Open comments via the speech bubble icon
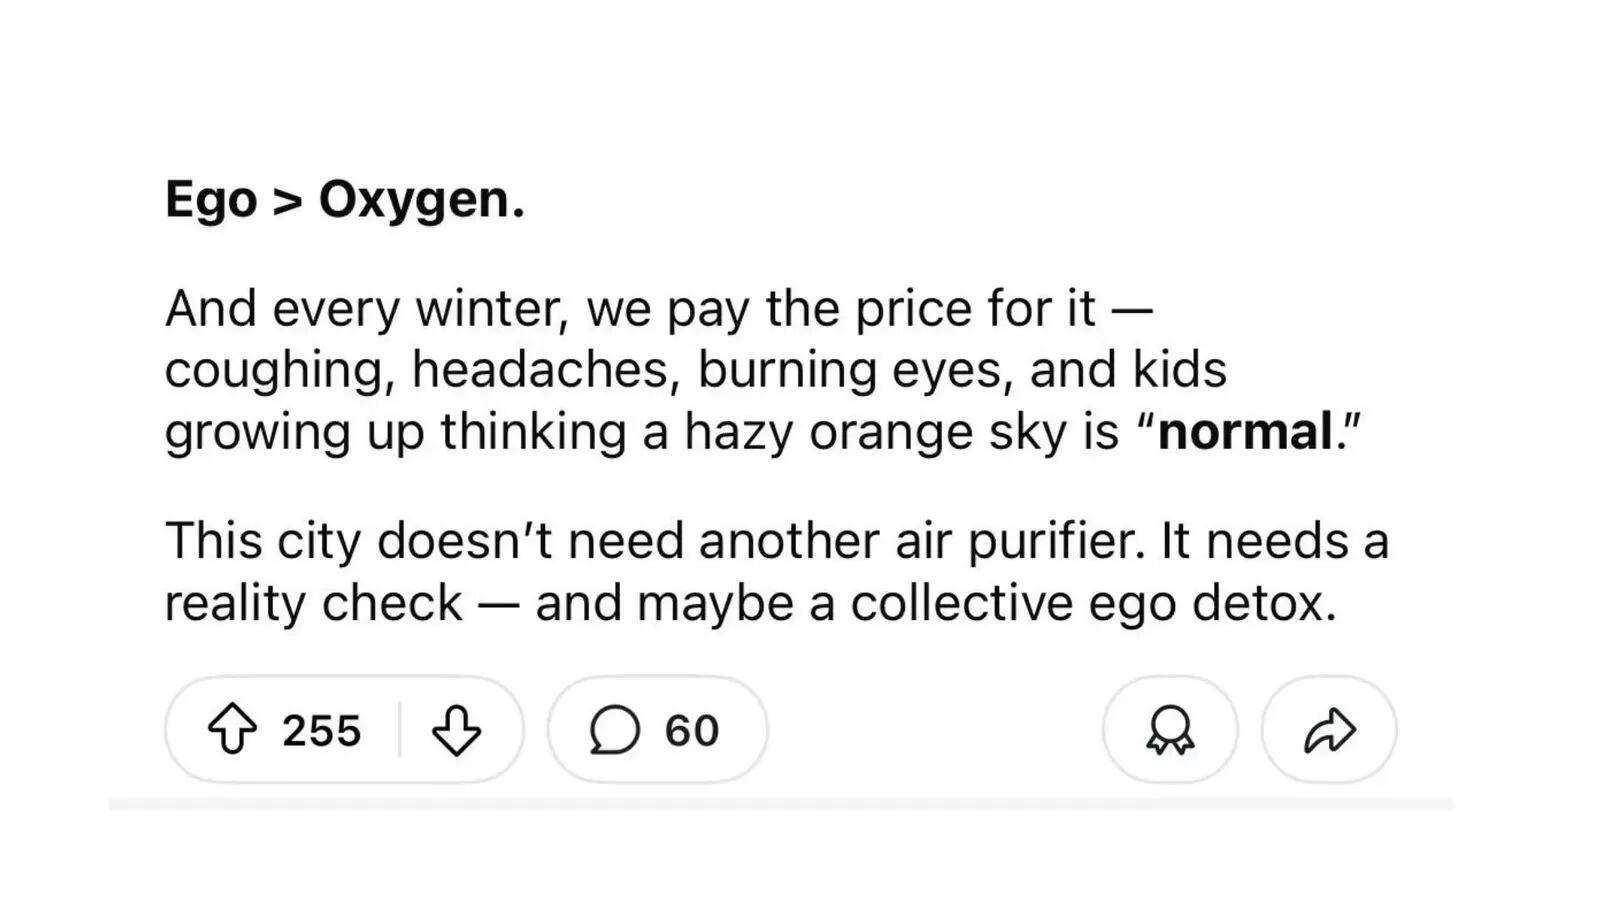Image resolution: width=1600 pixels, height=900 pixels. click(x=614, y=730)
